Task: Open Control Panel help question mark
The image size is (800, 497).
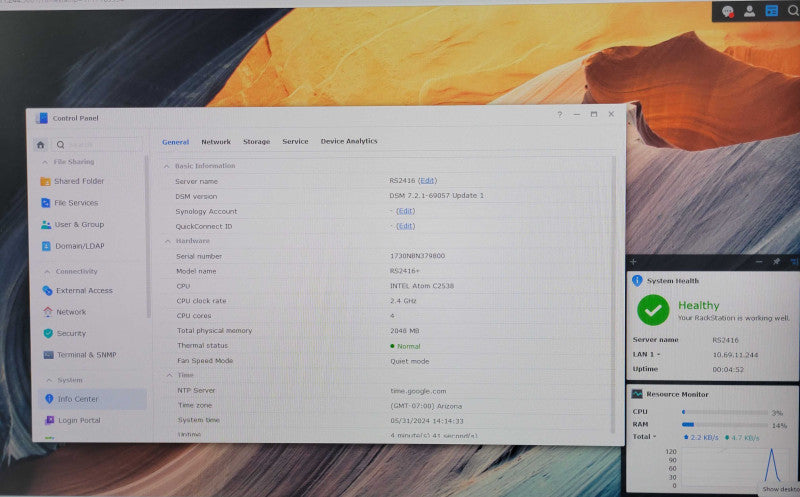Action: pos(560,114)
